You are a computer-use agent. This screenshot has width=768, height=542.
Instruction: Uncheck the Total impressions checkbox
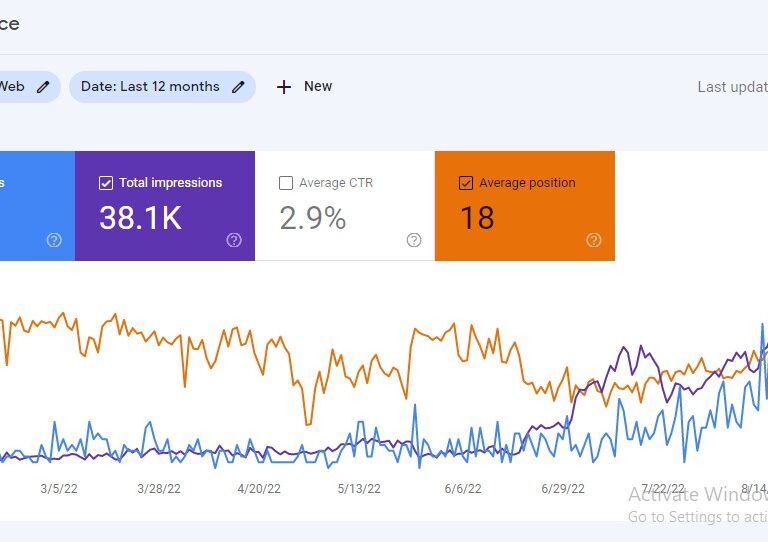[106, 183]
